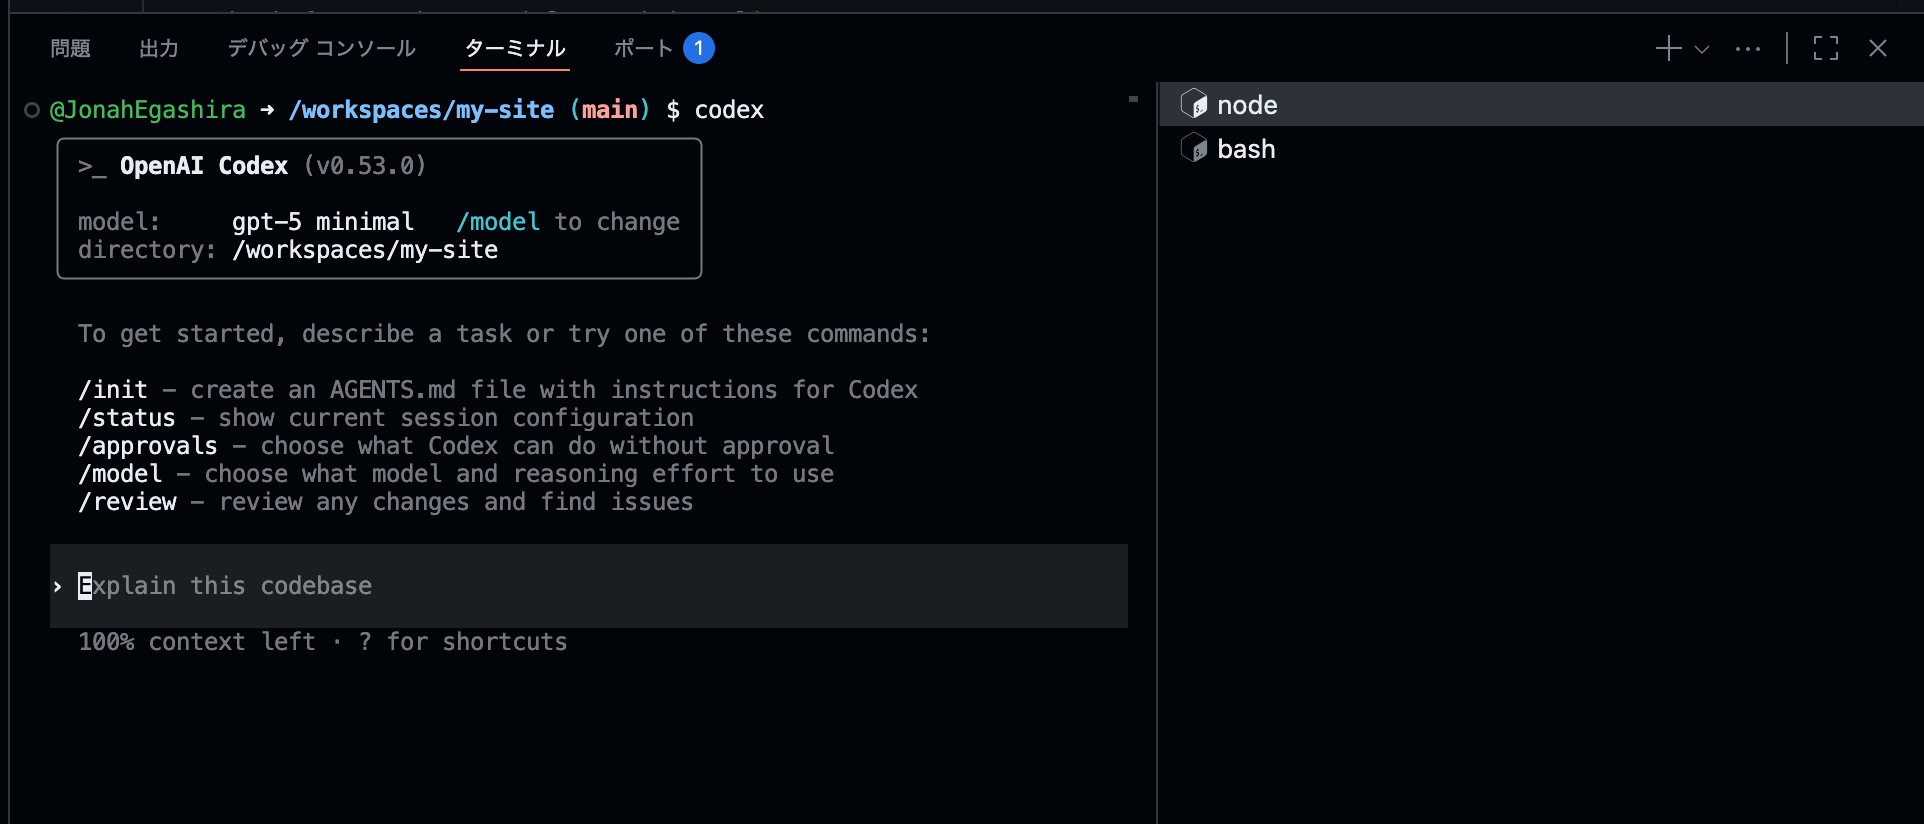This screenshot has height=824, width=1924.
Task: Click the /init command text
Action: coord(113,390)
